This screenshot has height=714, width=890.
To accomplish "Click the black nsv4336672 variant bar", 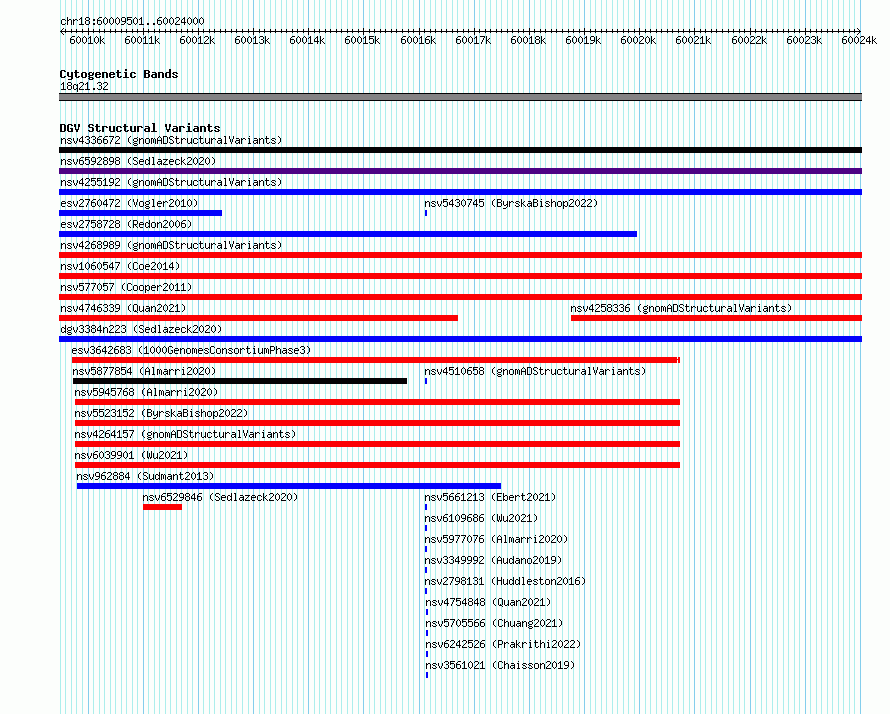I will pos(460,150).
